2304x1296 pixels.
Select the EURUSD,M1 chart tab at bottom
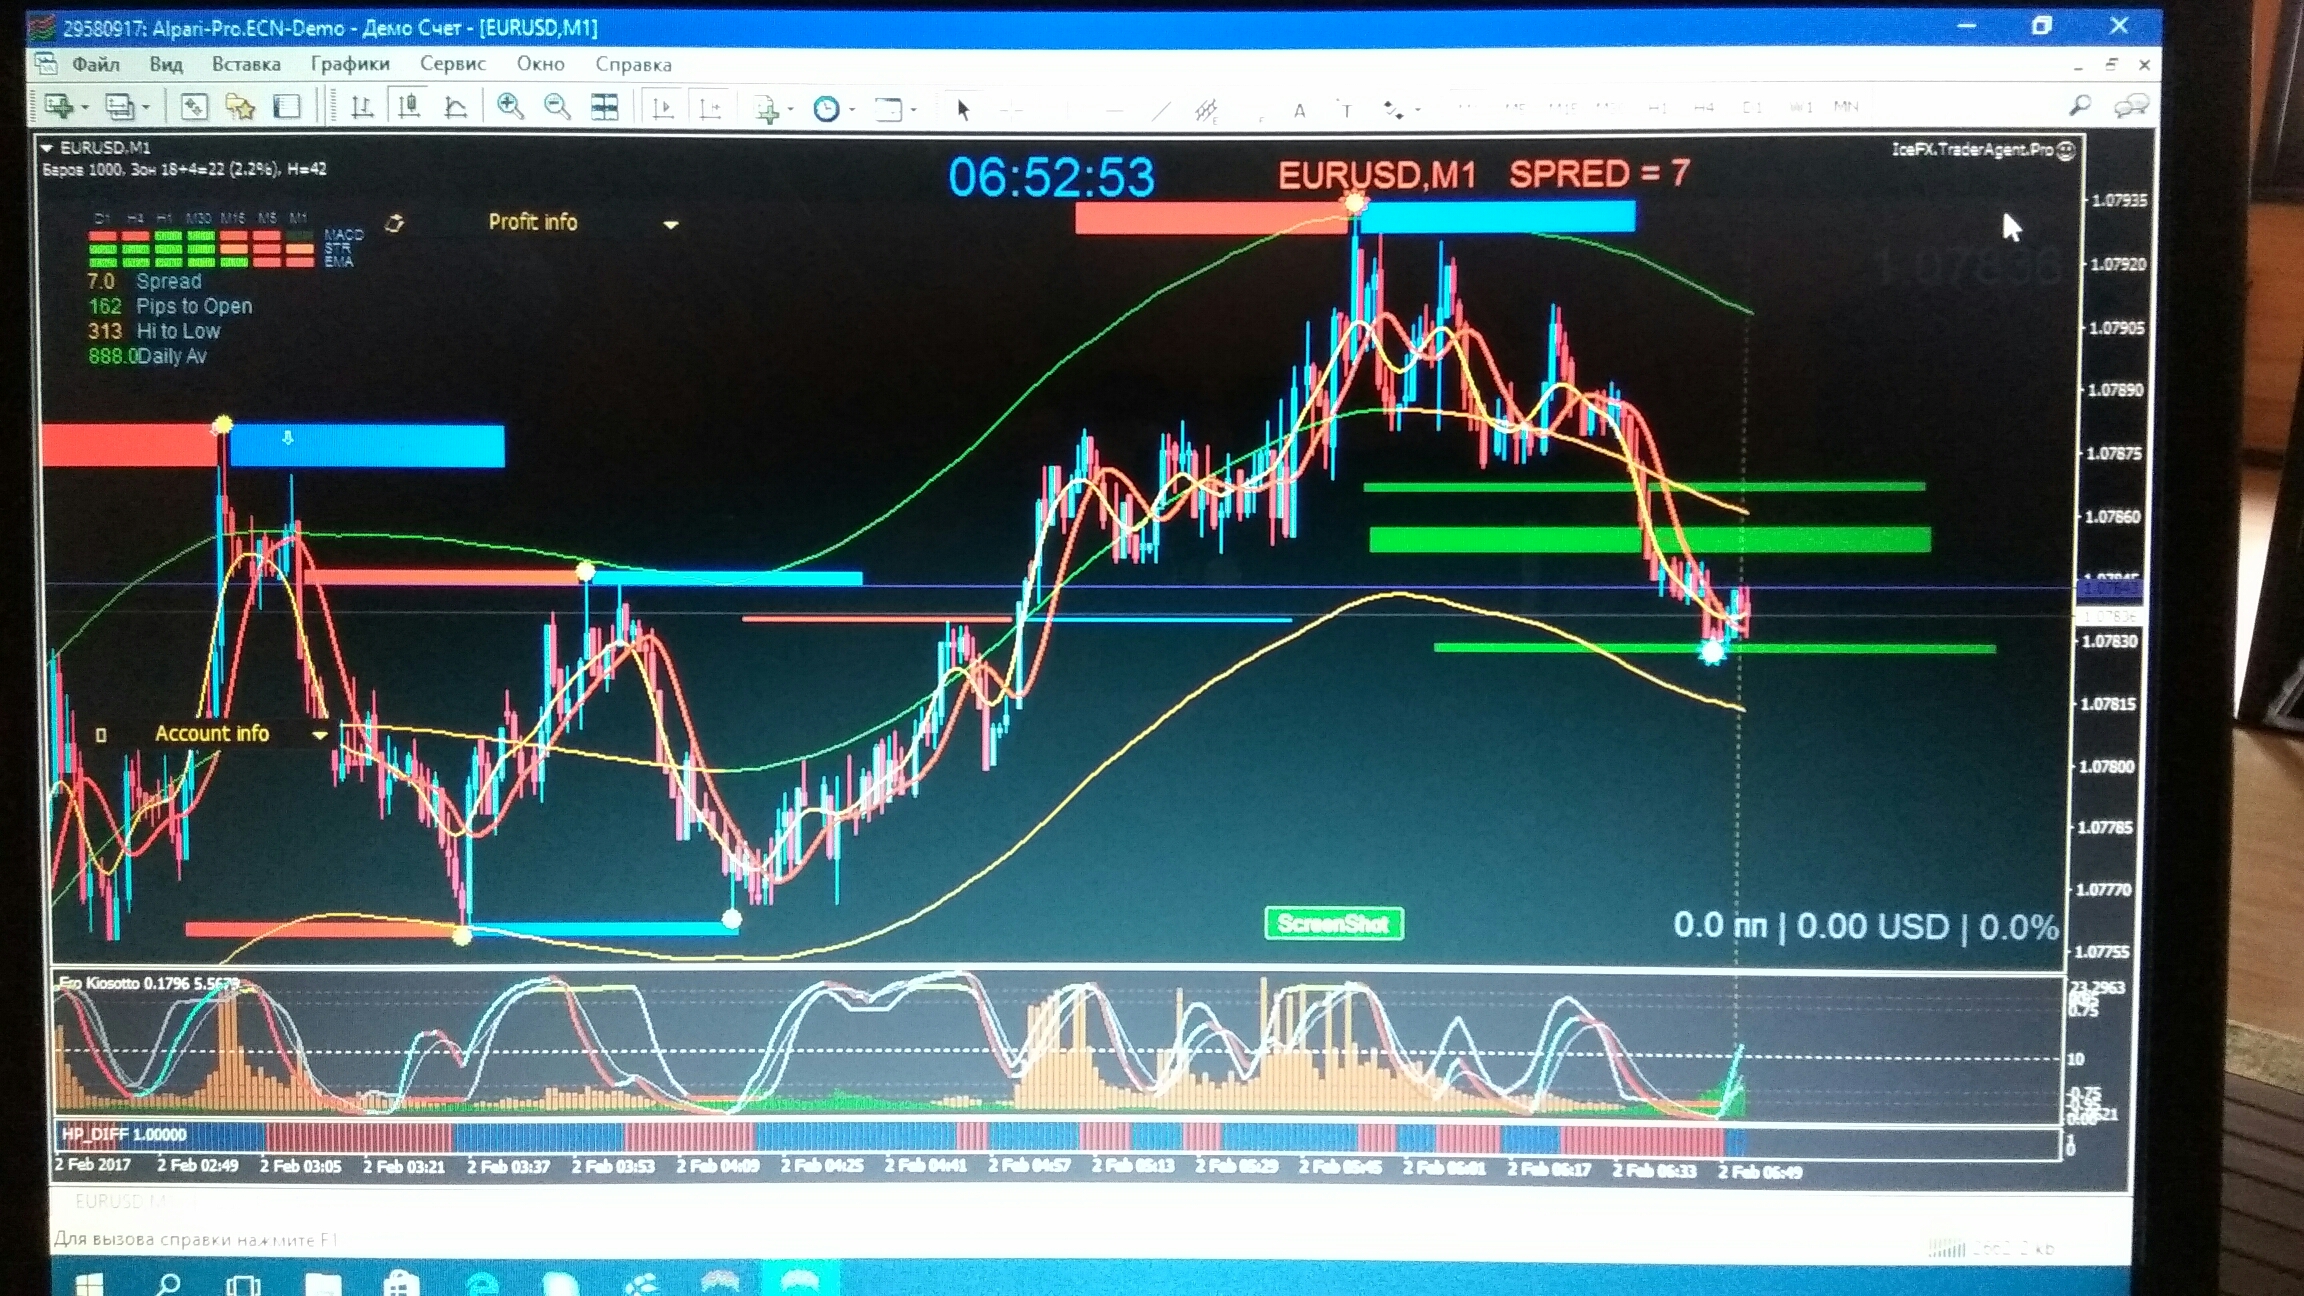[120, 1200]
